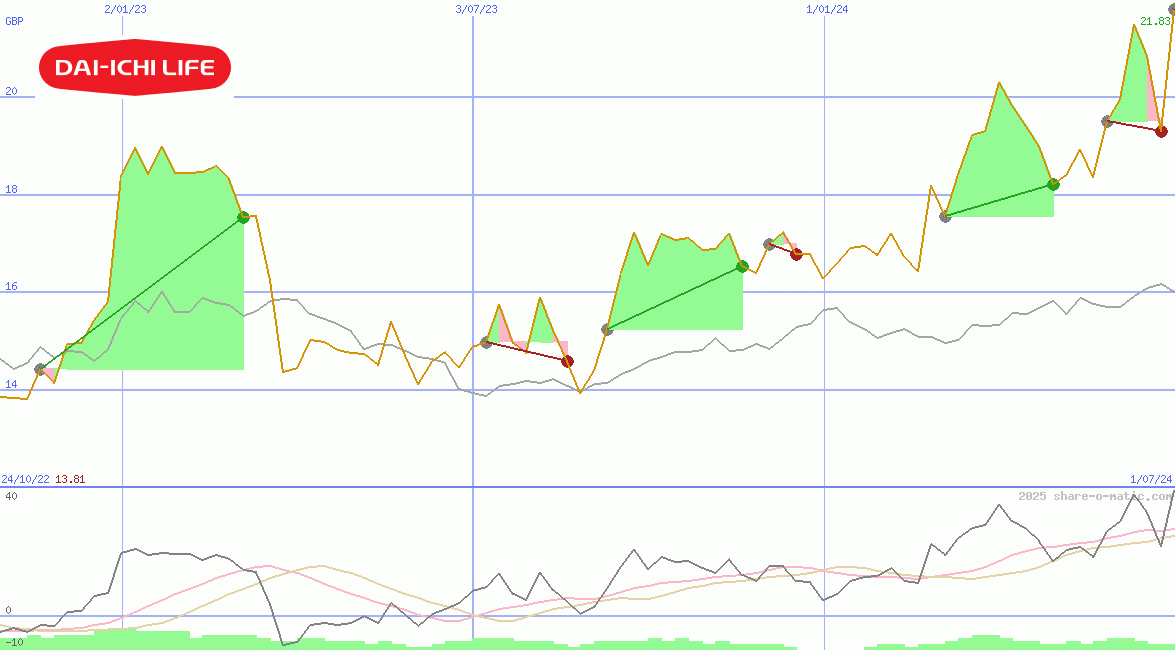Image resolution: width=1175 pixels, height=650 pixels.
Task: Click the last red marker near the 21.83 peak
Action: click(1161, 131)
